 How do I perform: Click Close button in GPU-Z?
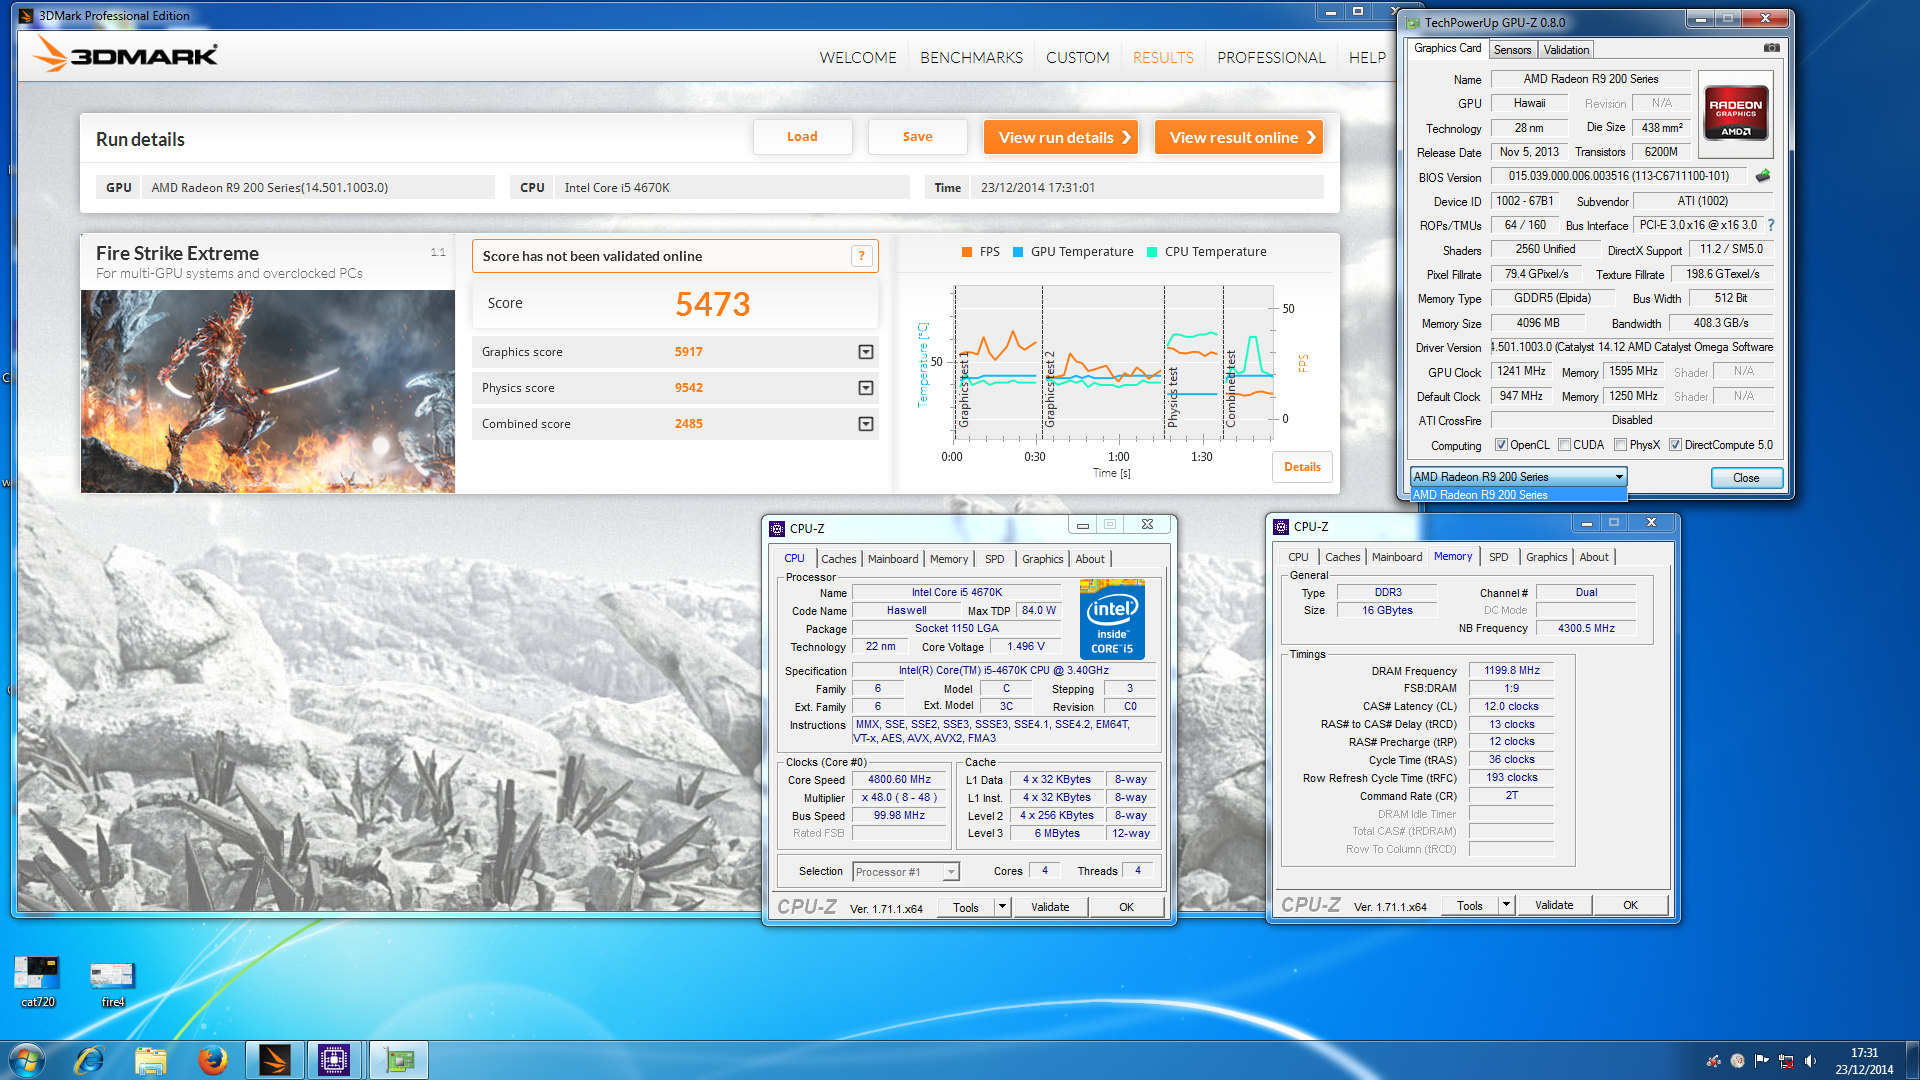pos(1746,478)
